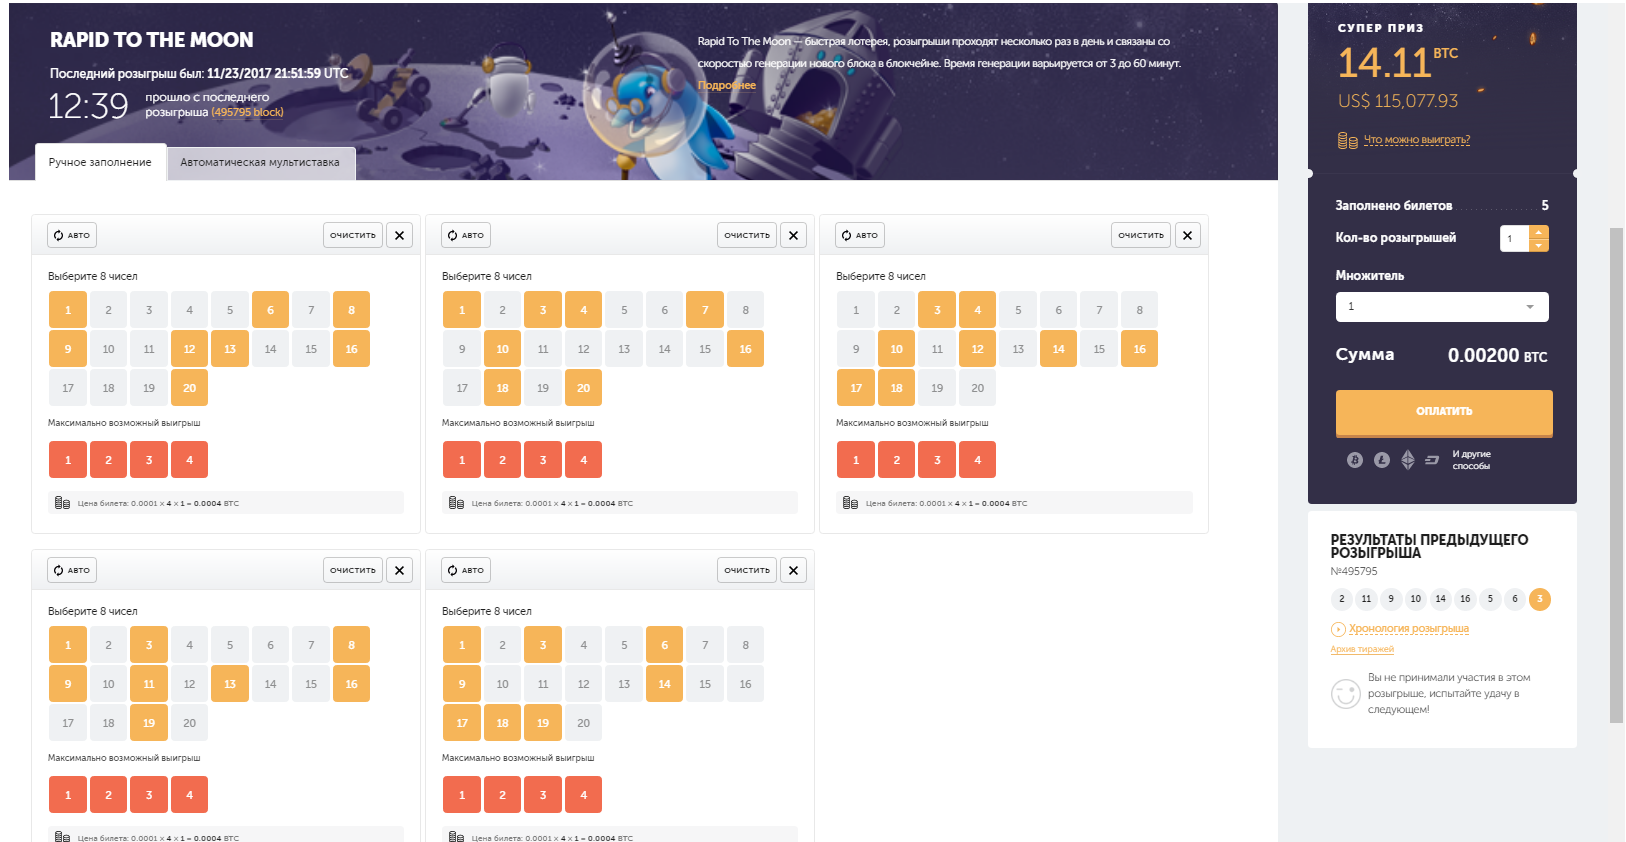1626x842 pixels.
Task: Click the Bitcoin payment icon
Action: coord(1355,460)
